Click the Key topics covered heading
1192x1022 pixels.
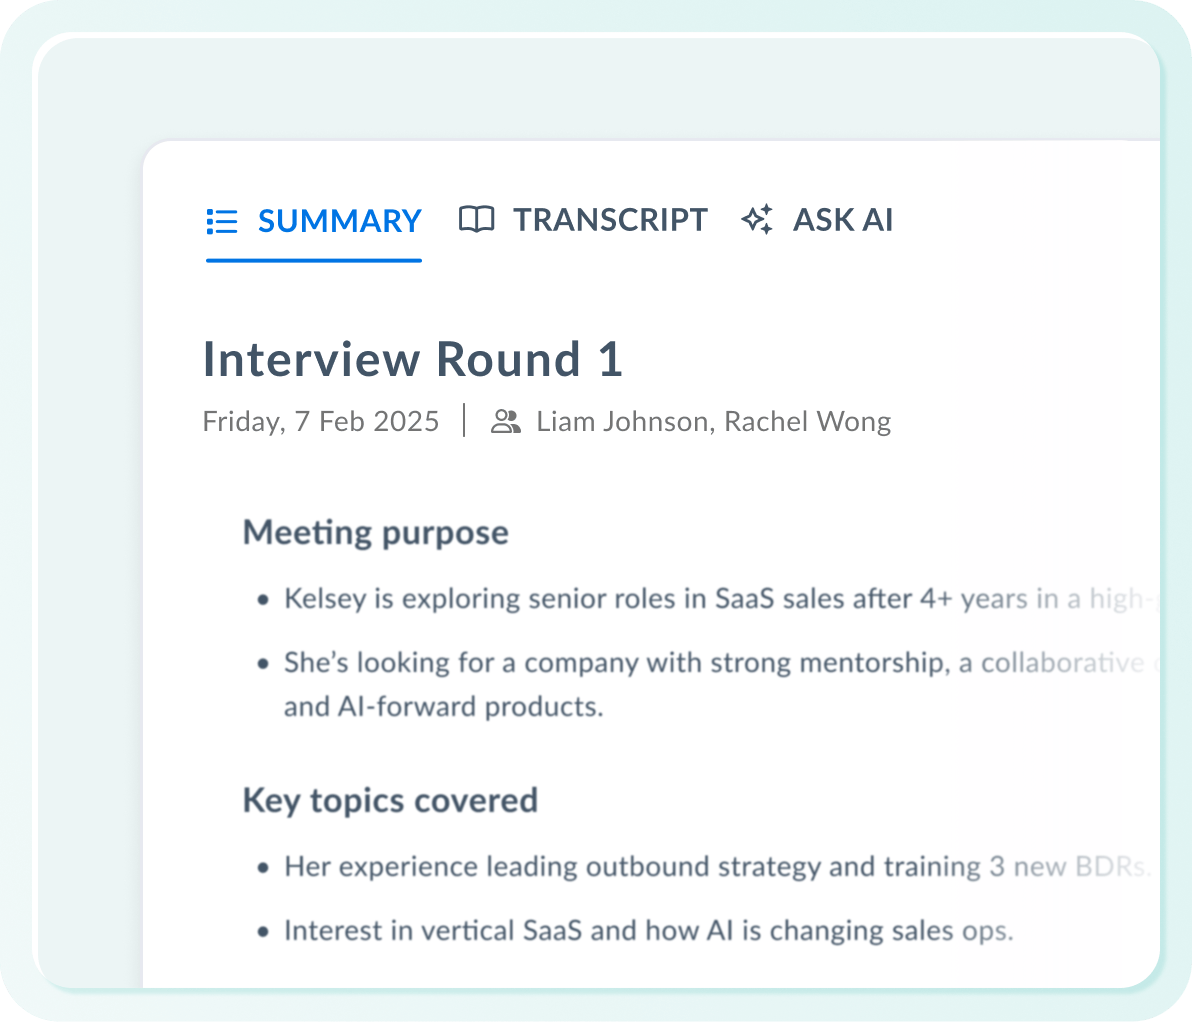click(390, 800)
